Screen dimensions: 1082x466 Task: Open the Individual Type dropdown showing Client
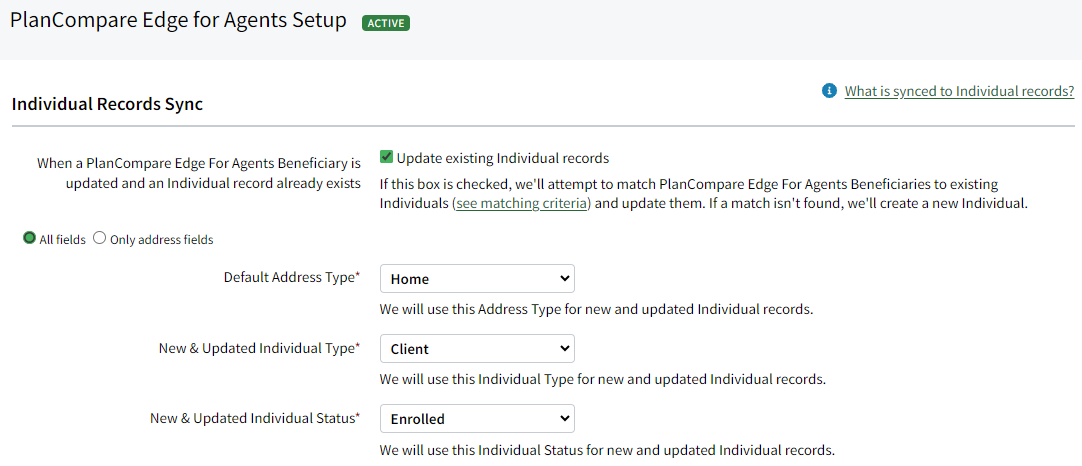click(477, 349)
